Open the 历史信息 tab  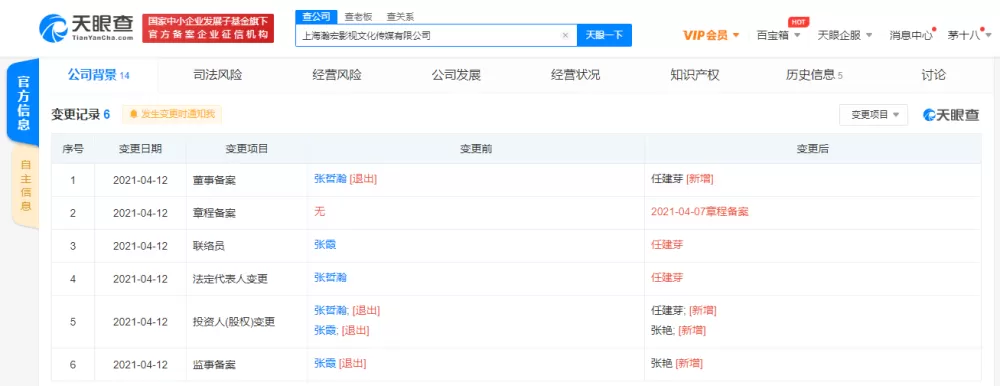(814, 75)
